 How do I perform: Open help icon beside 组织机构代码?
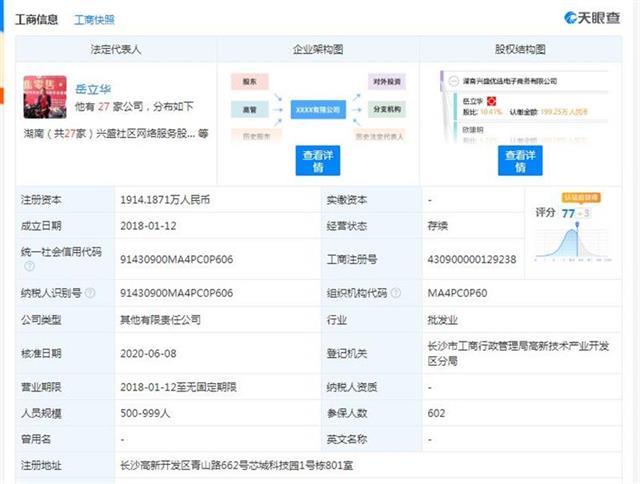click(396, 293)
